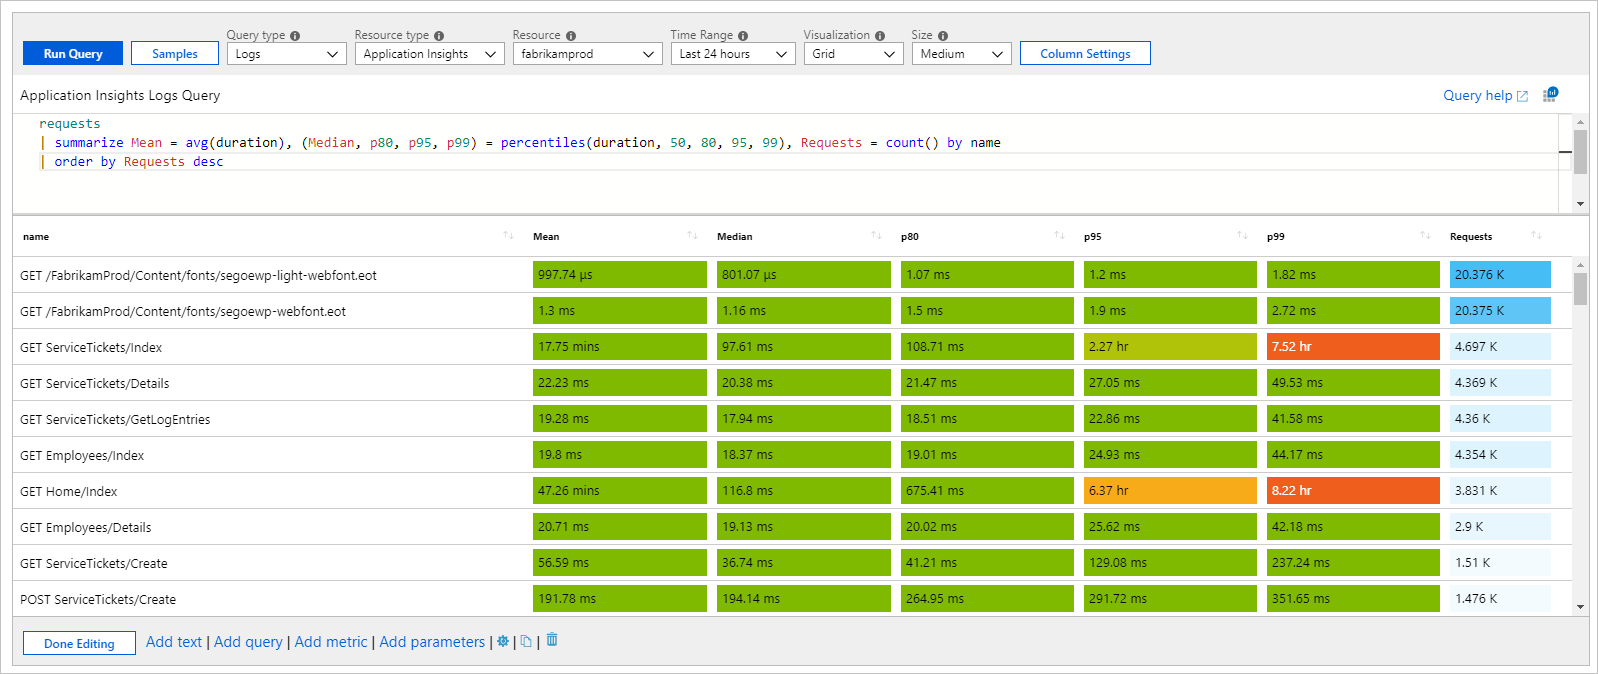The image size is (1598, 674).
Task: Open the Size dropdown set to Medium
Action: pos(961,54)
